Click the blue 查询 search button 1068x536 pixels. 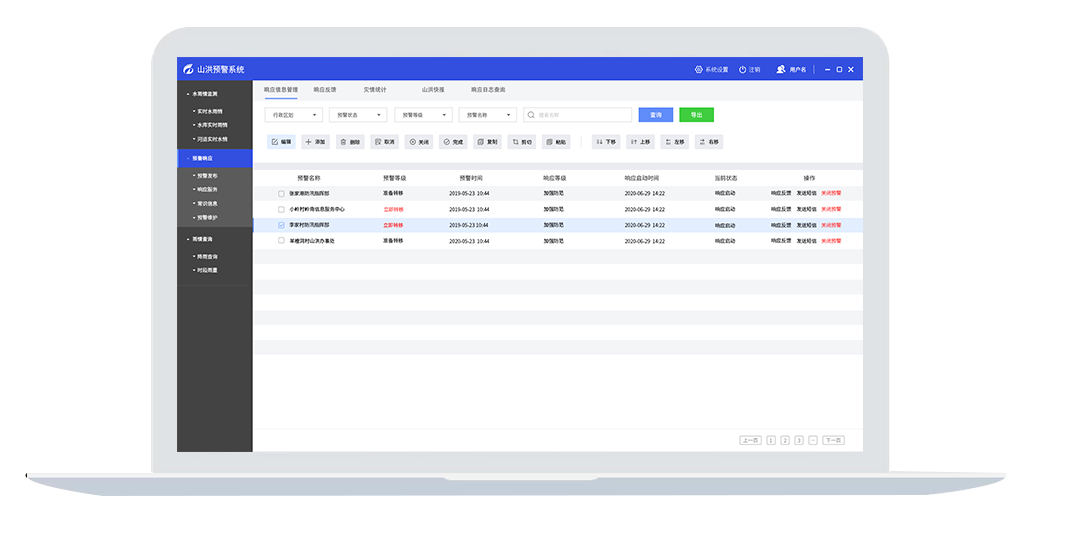(x=655, y=115)
